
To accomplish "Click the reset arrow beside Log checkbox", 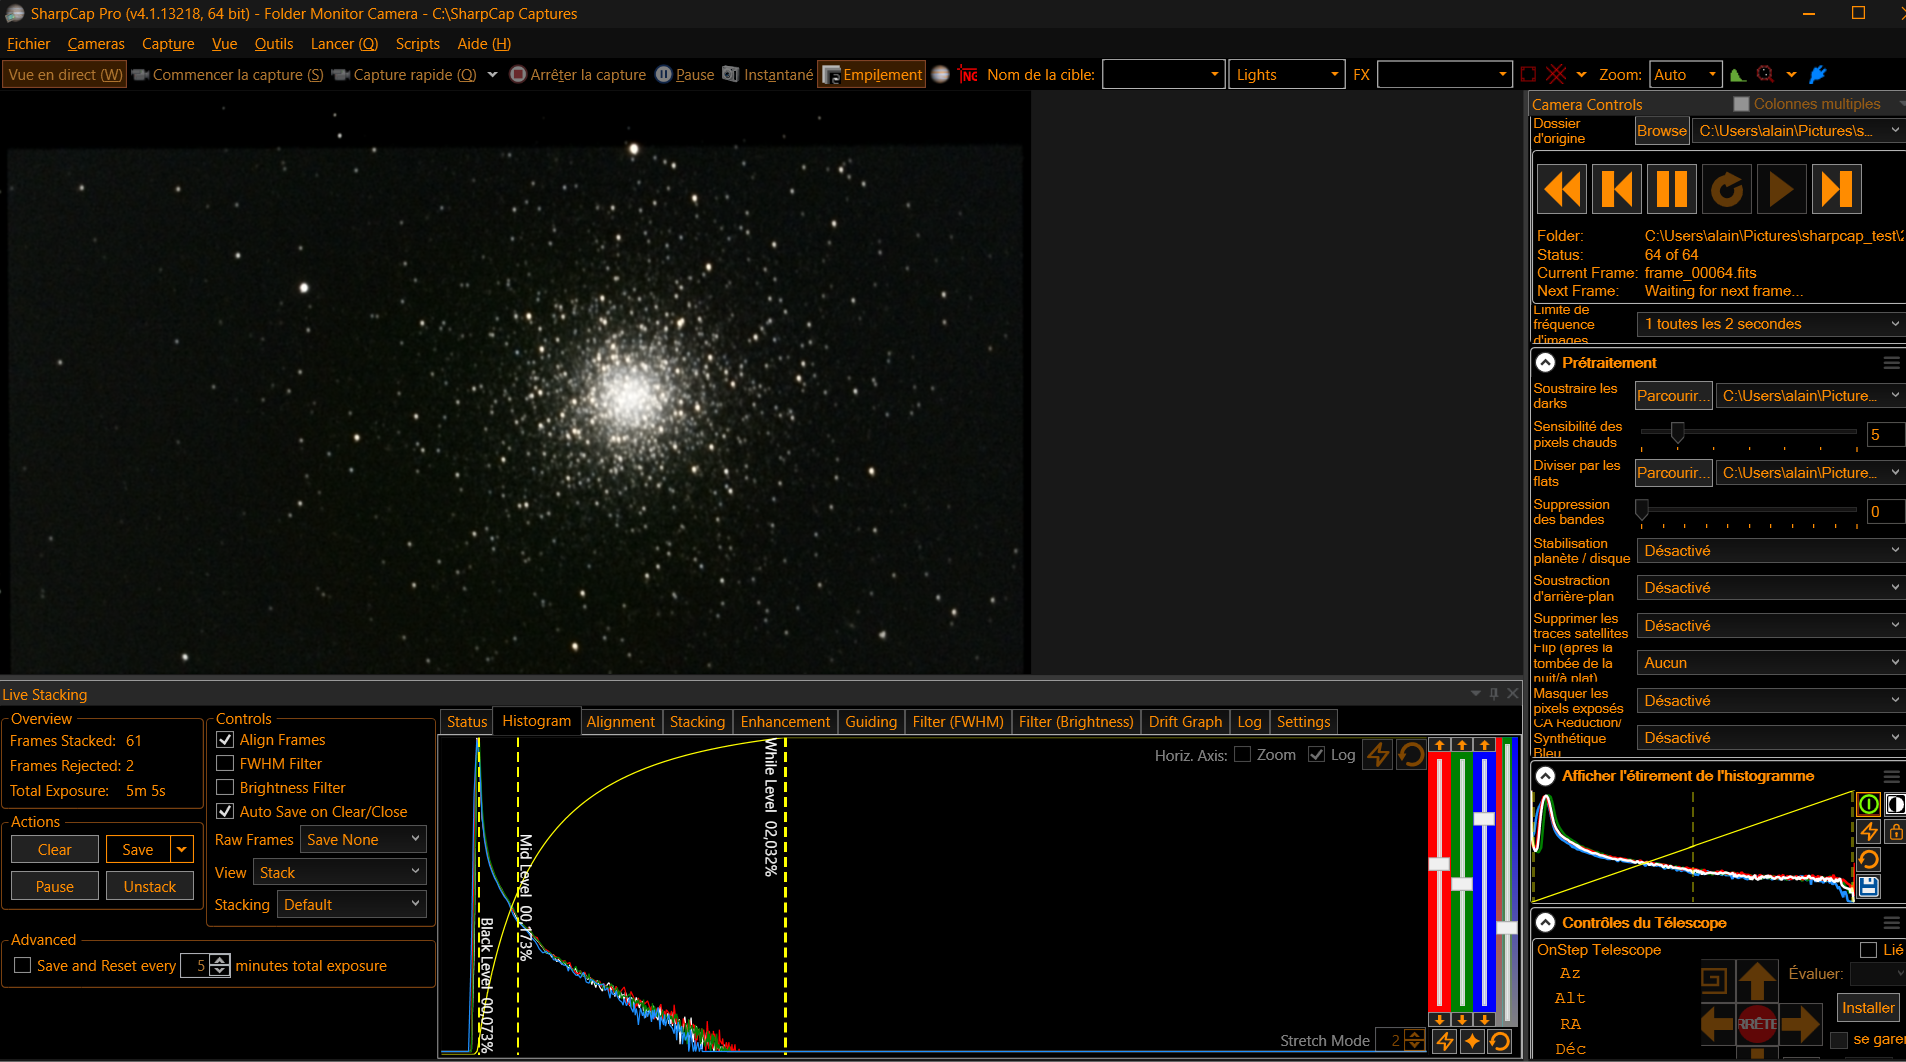I will pos(1411,755).
